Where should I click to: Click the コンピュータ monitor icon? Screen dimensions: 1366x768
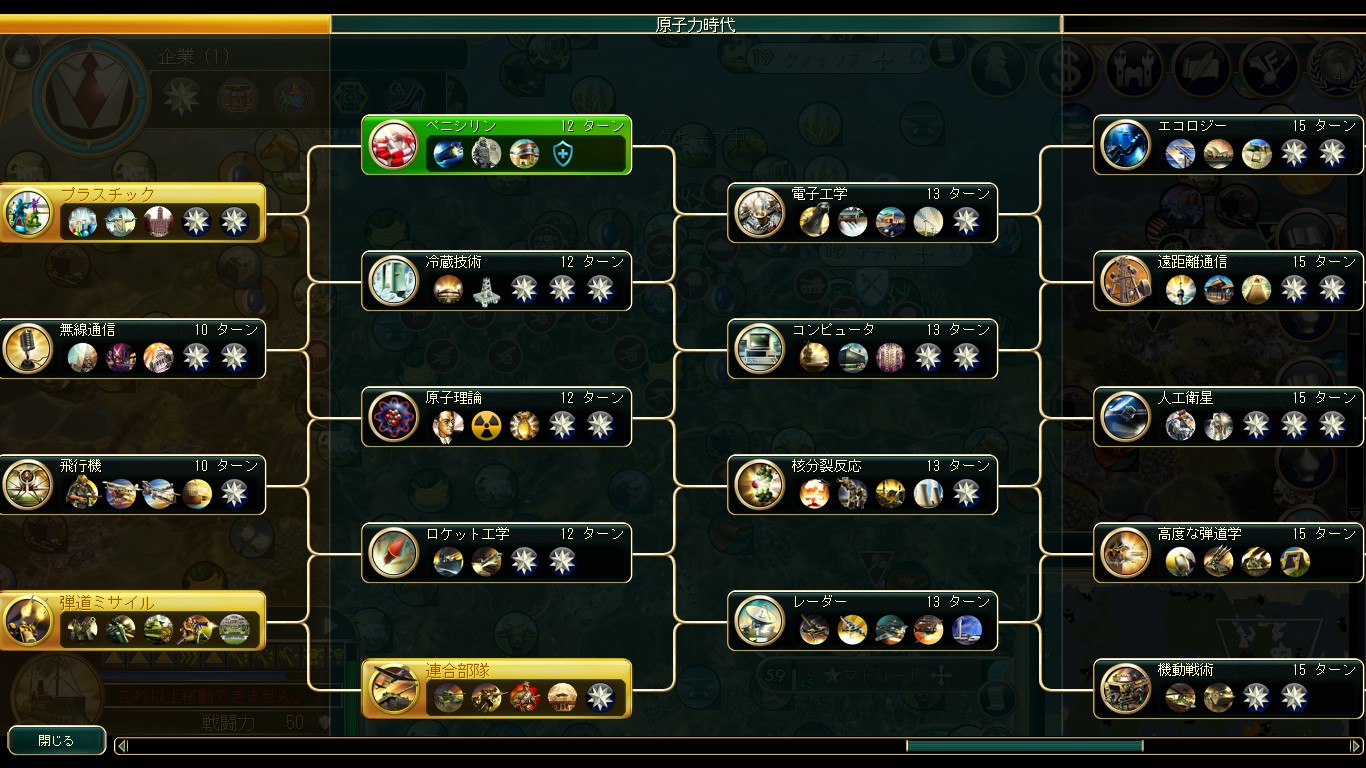[759, 349]
